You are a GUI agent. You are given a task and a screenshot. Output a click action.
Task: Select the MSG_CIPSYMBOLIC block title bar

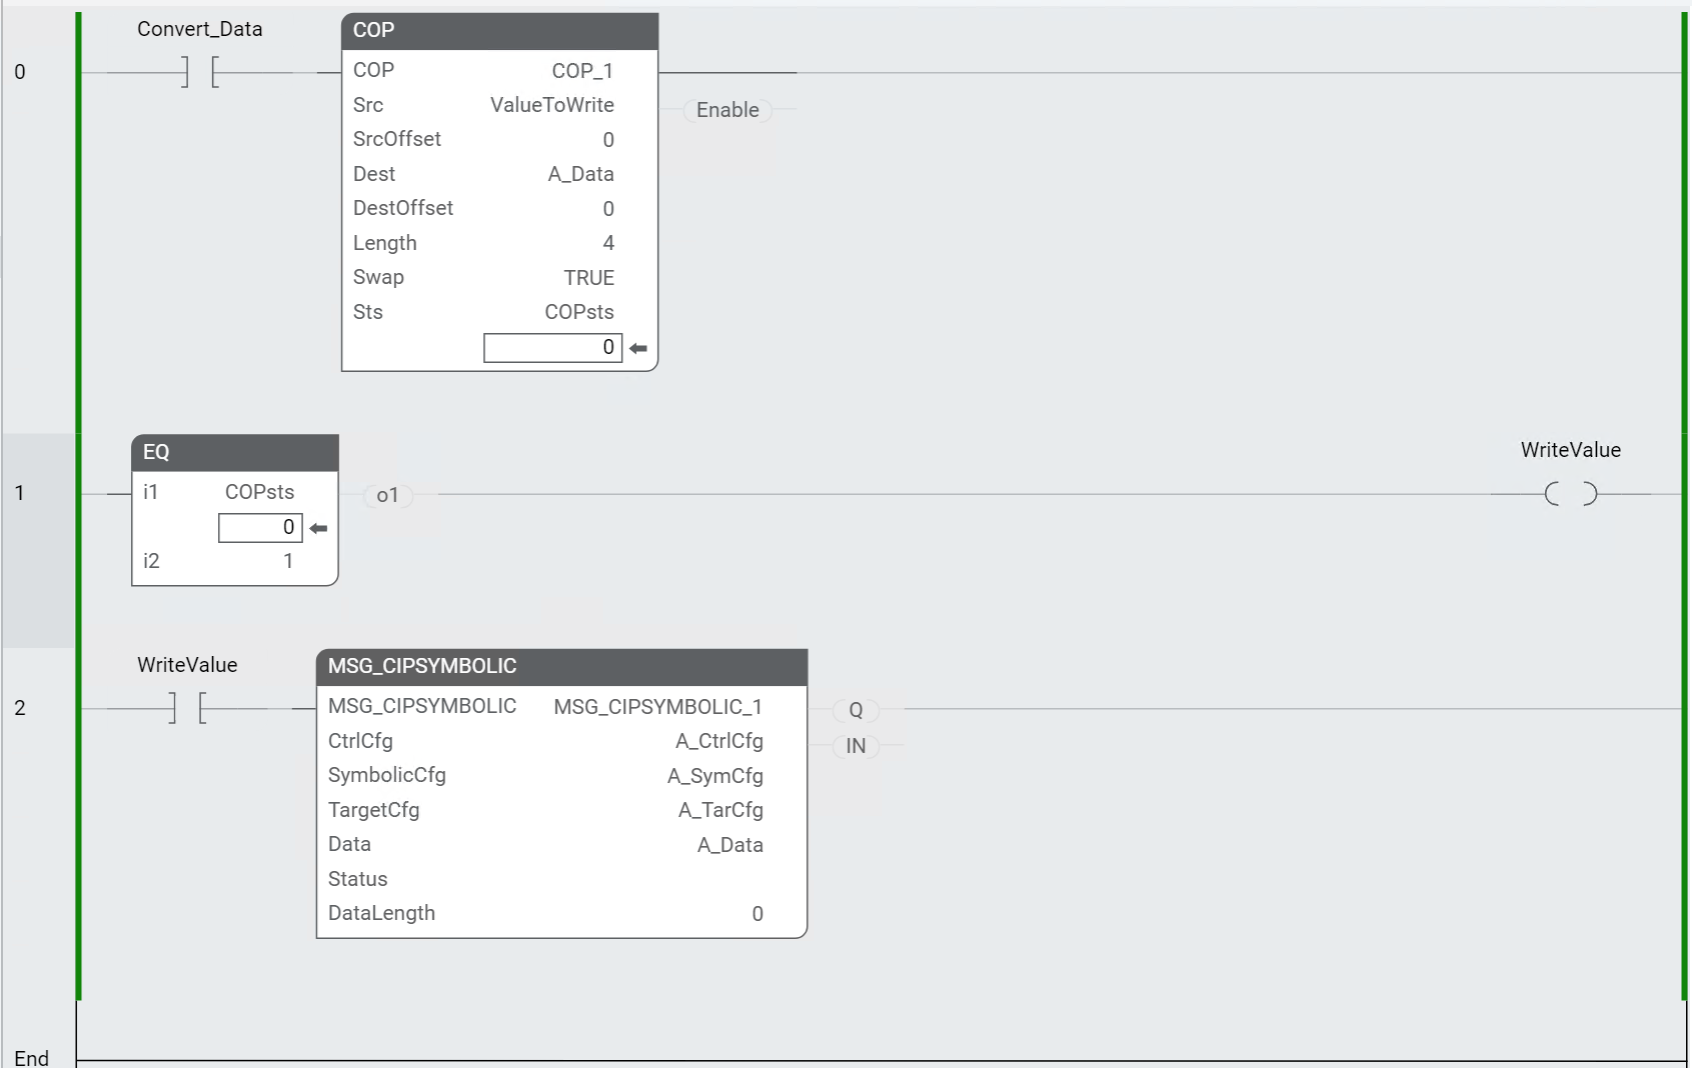(x=561, y=667)
